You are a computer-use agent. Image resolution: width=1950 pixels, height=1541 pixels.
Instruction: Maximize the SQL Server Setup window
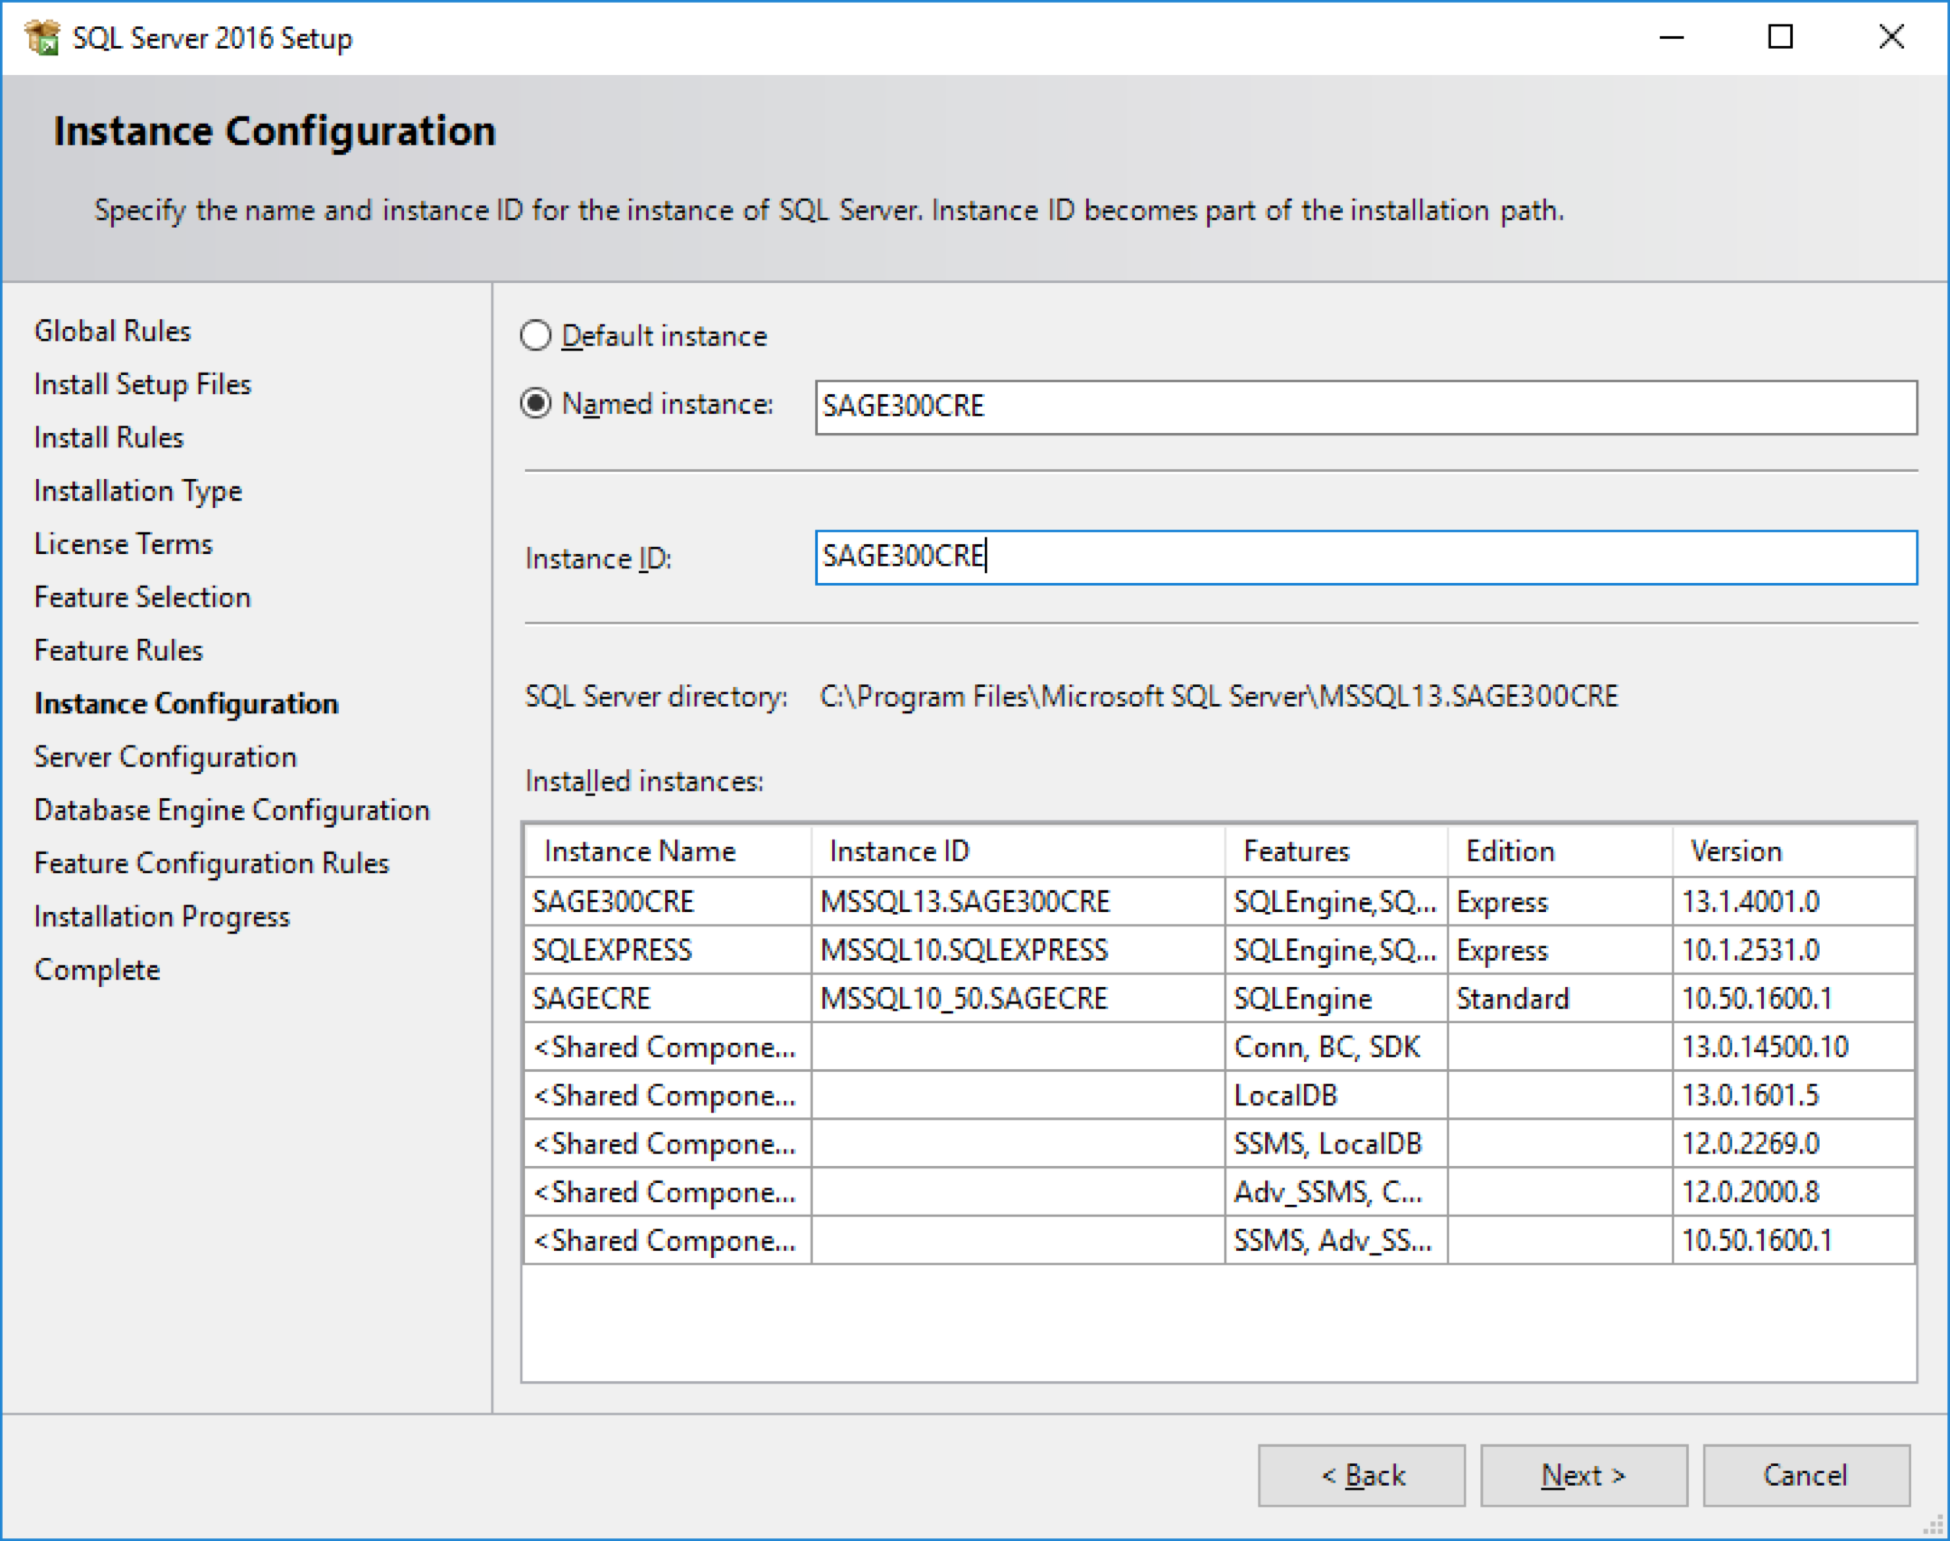1780,38
